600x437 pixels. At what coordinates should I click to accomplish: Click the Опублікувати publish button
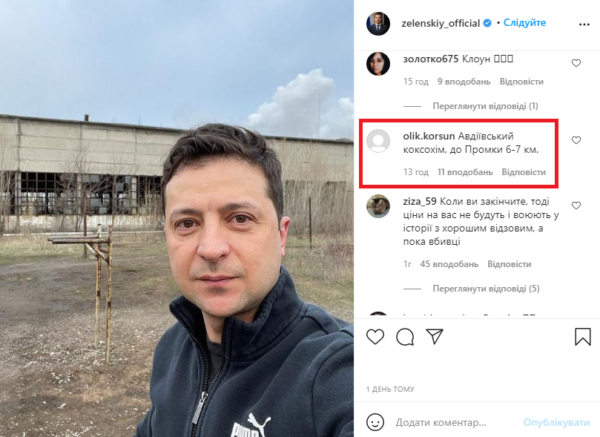point(556,422)
